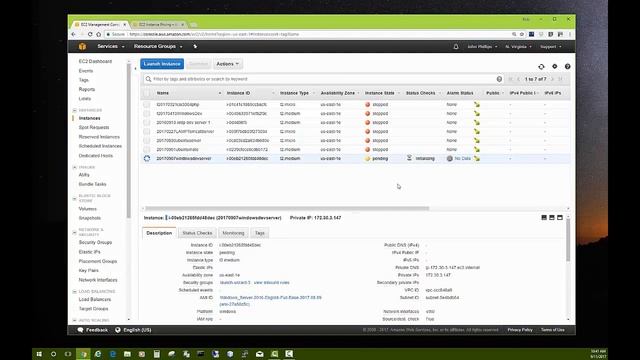Select checkbox for first instance row

(147, 104)
